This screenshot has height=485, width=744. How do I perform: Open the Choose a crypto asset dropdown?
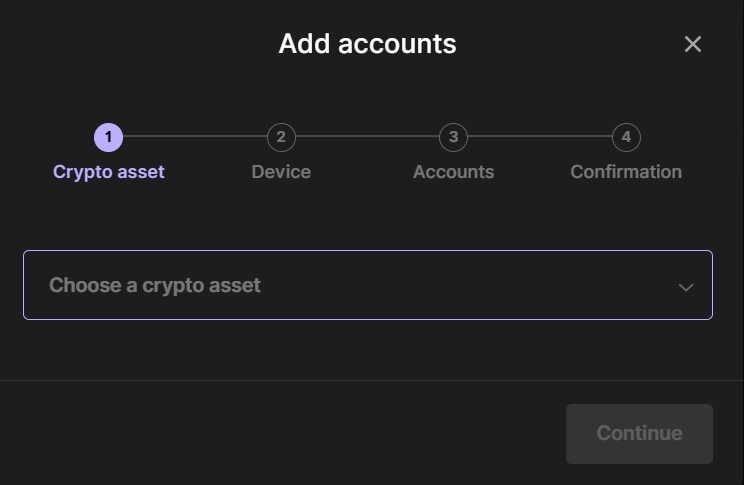click(x=367, y=285)
